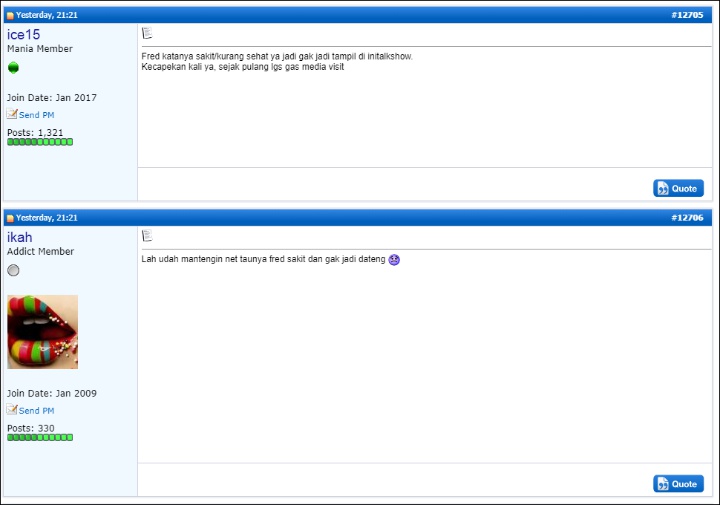
Task: Click 'Mania Member' rank label
Action: (40, 49)
